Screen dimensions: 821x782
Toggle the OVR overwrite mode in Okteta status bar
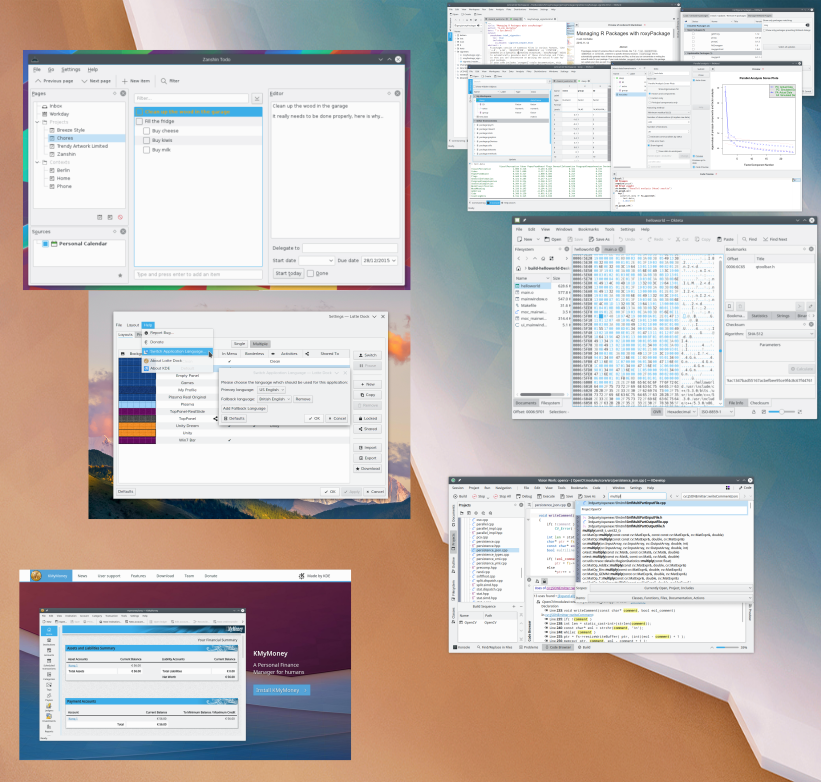657,412
